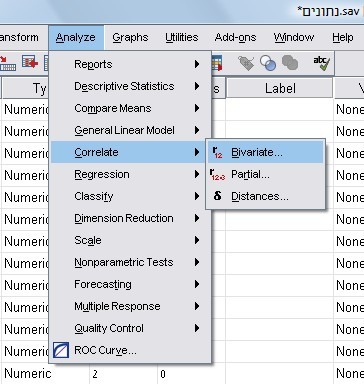Click the Transform menu
Viewport: 364px width, 384px height.
point(19,37)
